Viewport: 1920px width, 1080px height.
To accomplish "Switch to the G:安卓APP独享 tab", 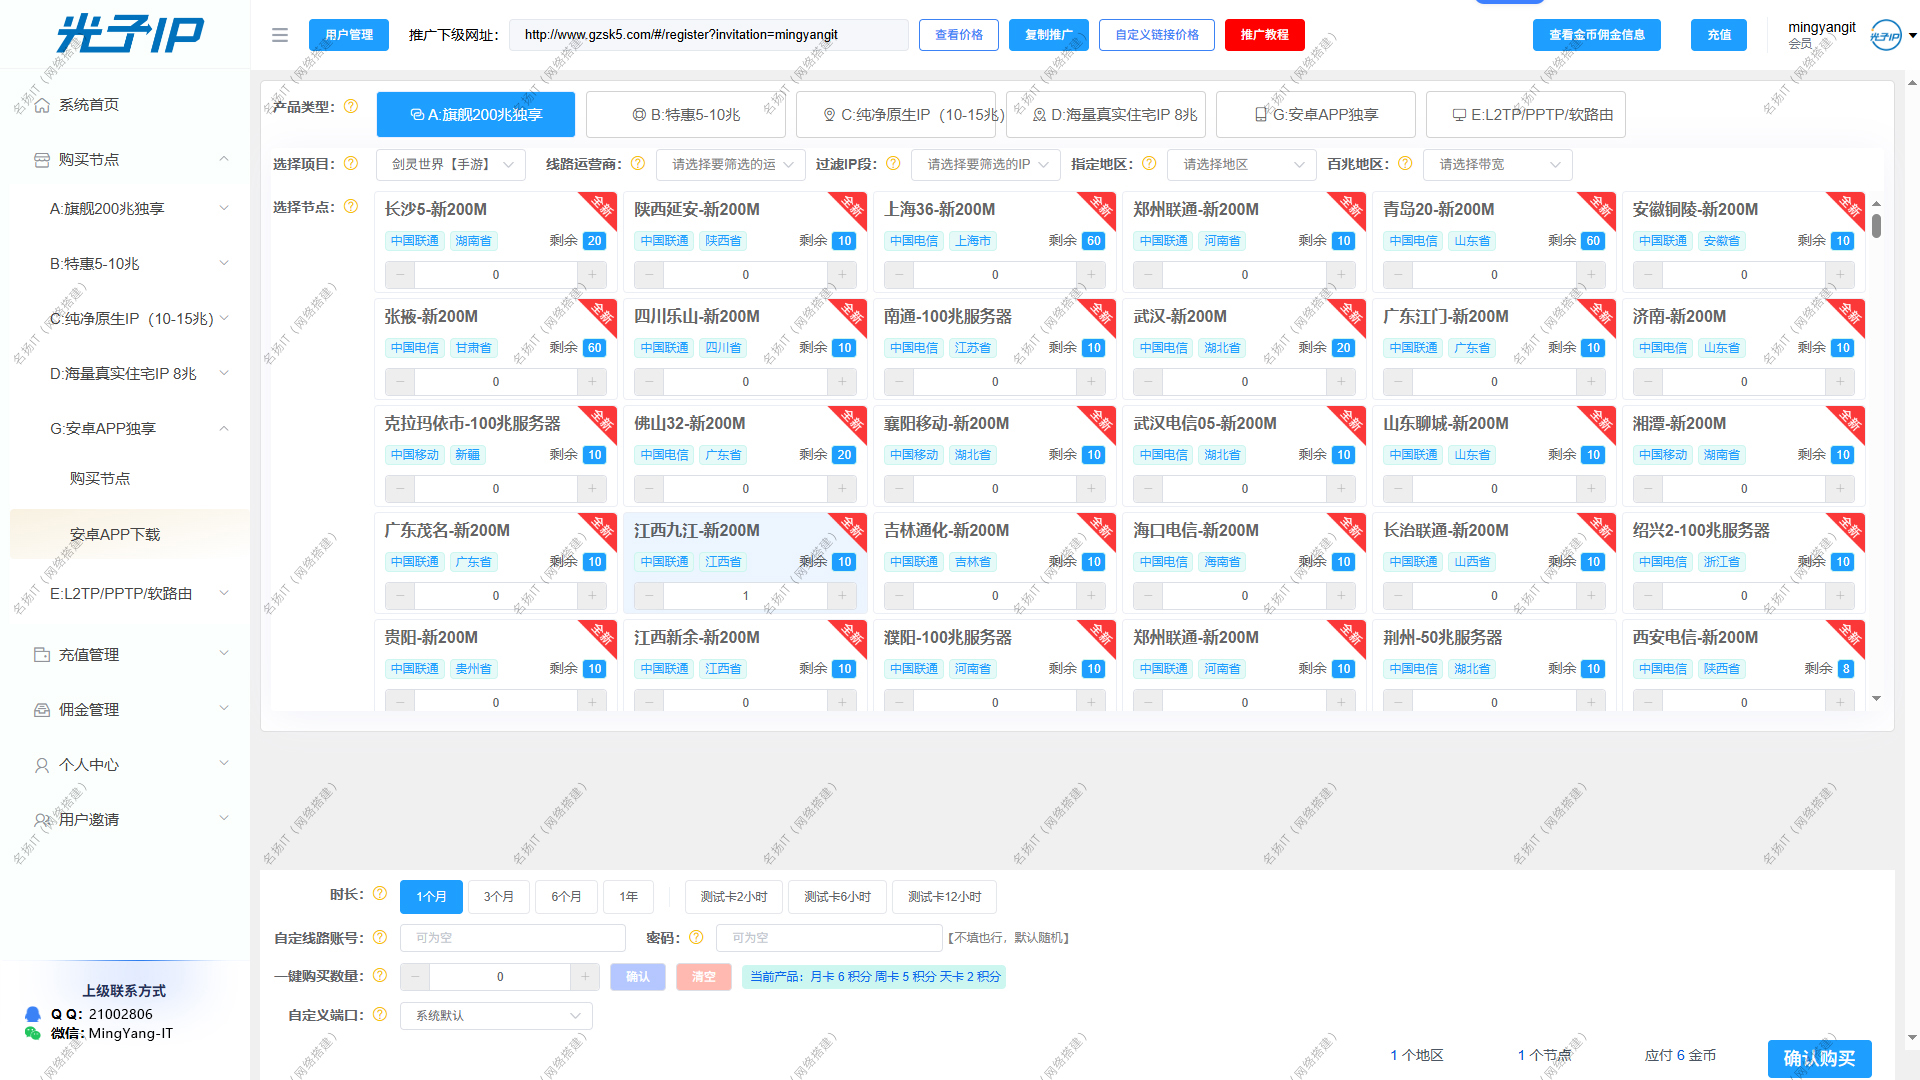I will point(1315,114).
